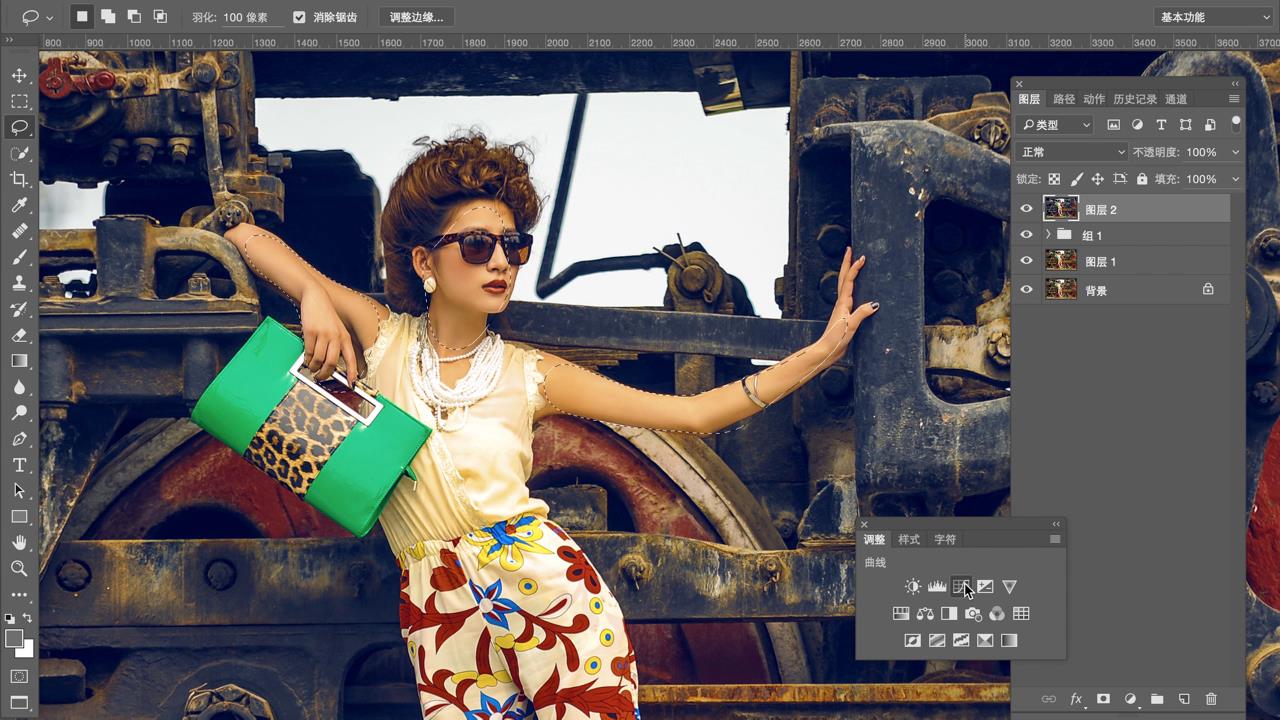The width and height of the screenshot is (1280, 720).
Task: Select the Gradient tool
Action: (19, 361)
